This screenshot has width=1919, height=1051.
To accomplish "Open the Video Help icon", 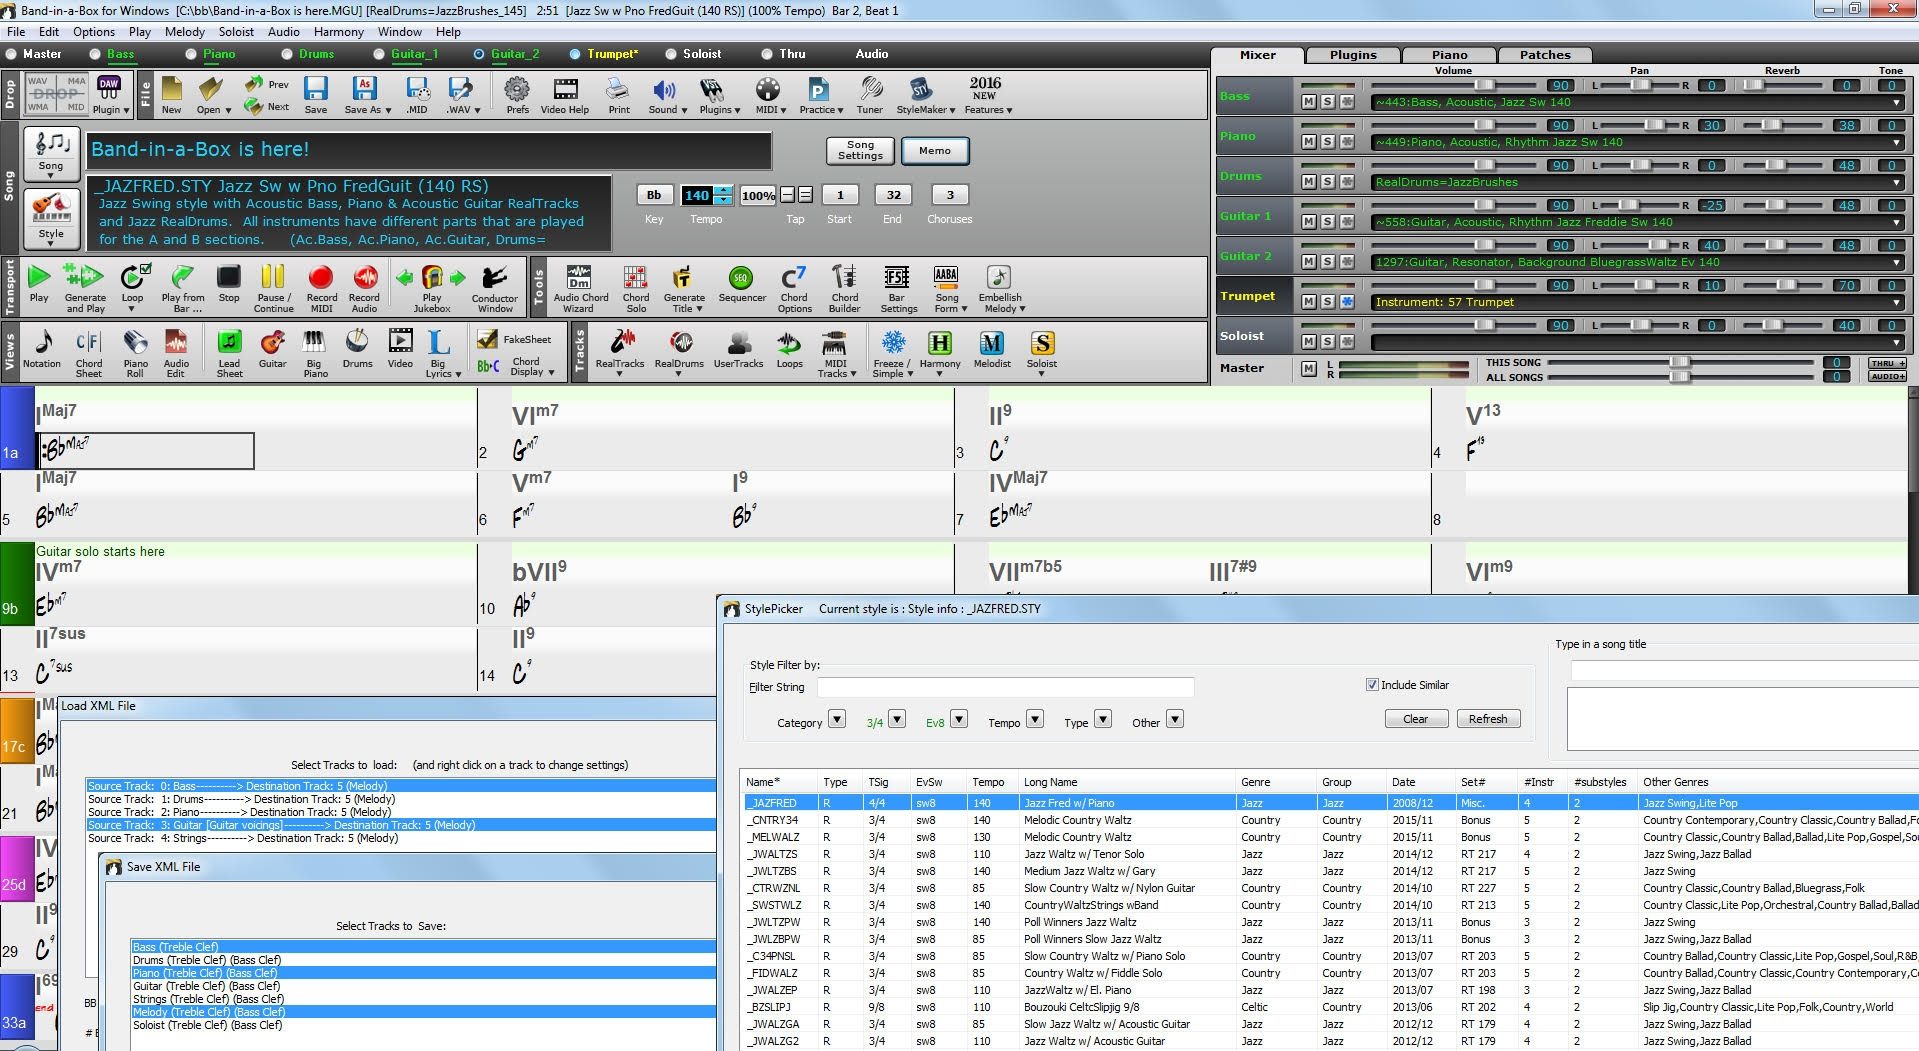I will [x=565, y=95].
